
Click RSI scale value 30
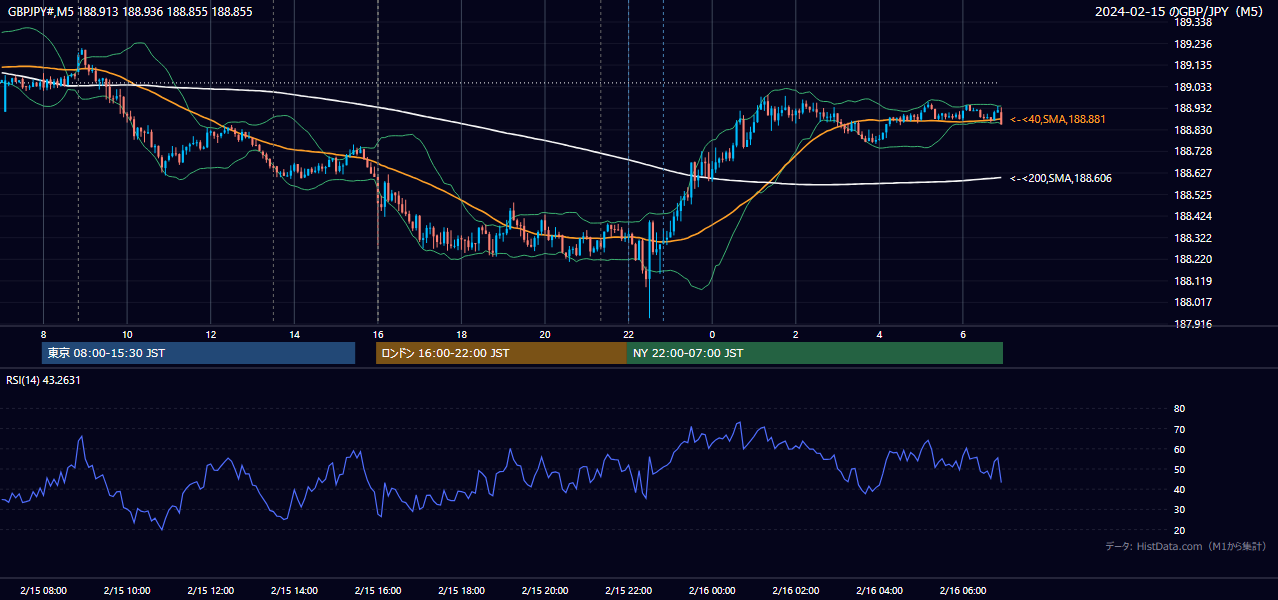[1180, 510]
